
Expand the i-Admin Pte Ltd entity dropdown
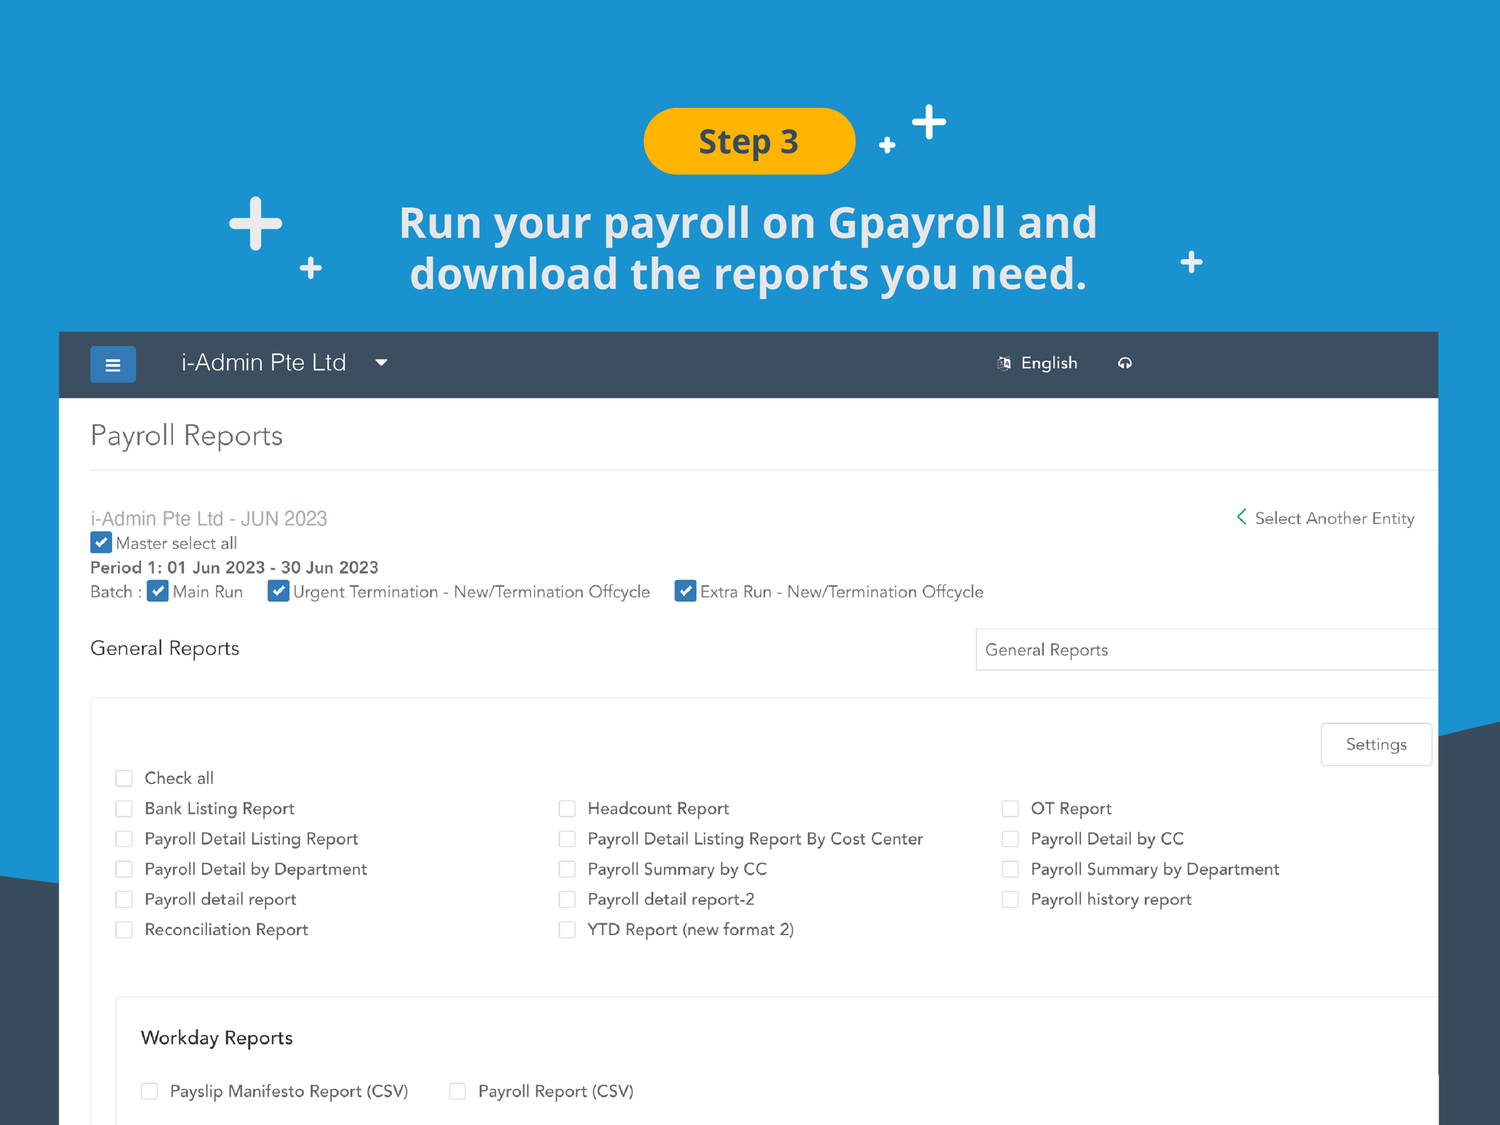click(381, 362)
